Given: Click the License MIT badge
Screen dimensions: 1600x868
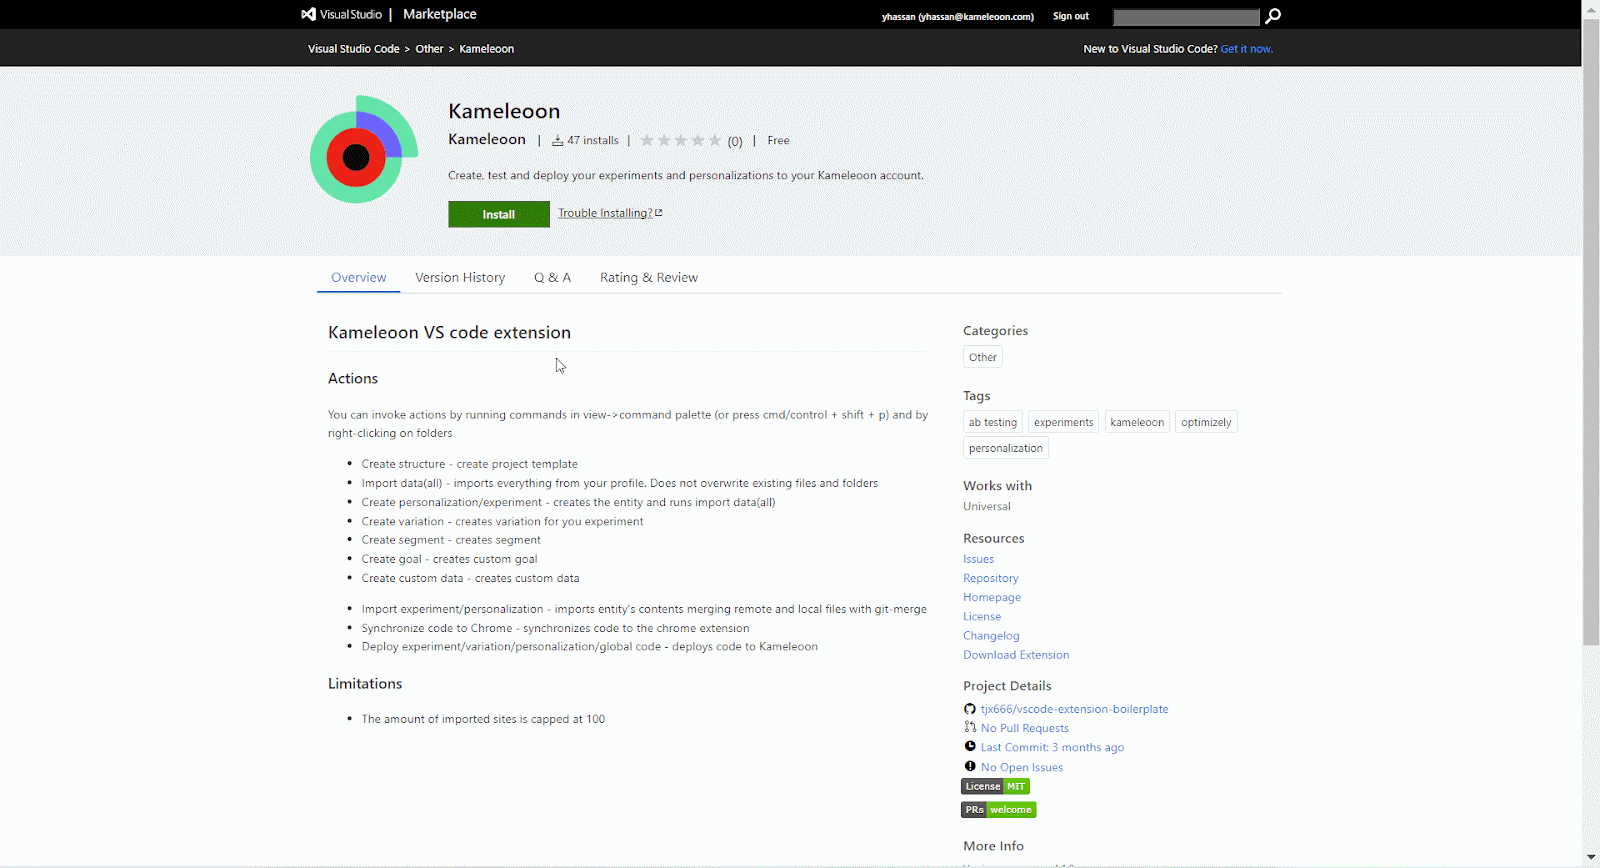Looking at the screenshot, I should 995,787.
